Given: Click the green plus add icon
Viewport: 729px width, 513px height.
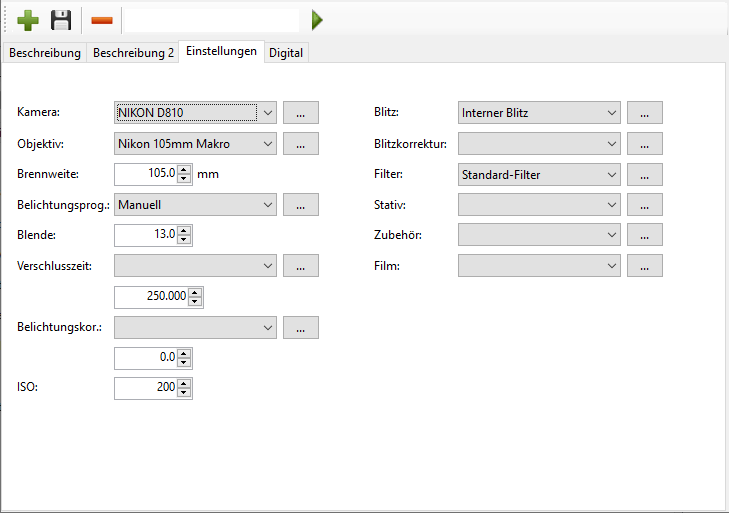Looking at the screenshot, I should pyautogui.click(x=28, y=20).
